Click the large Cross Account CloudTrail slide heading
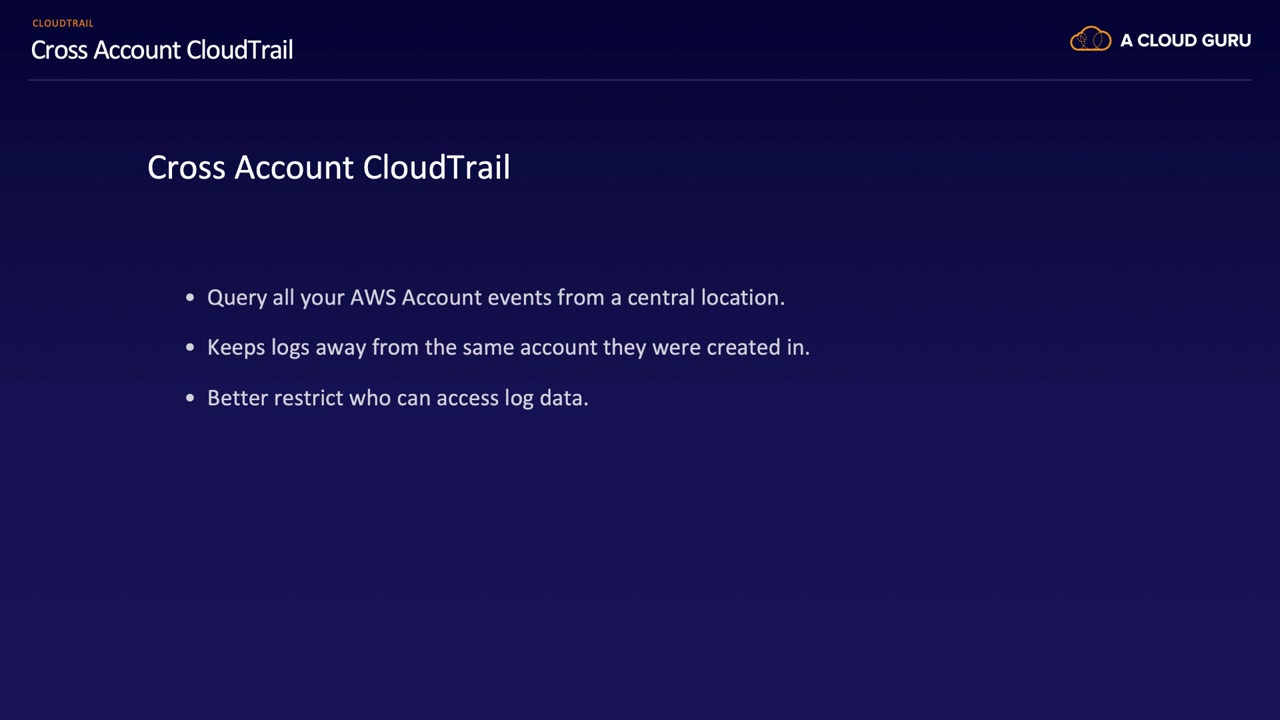1280x720 pixels. click(328, 167)
